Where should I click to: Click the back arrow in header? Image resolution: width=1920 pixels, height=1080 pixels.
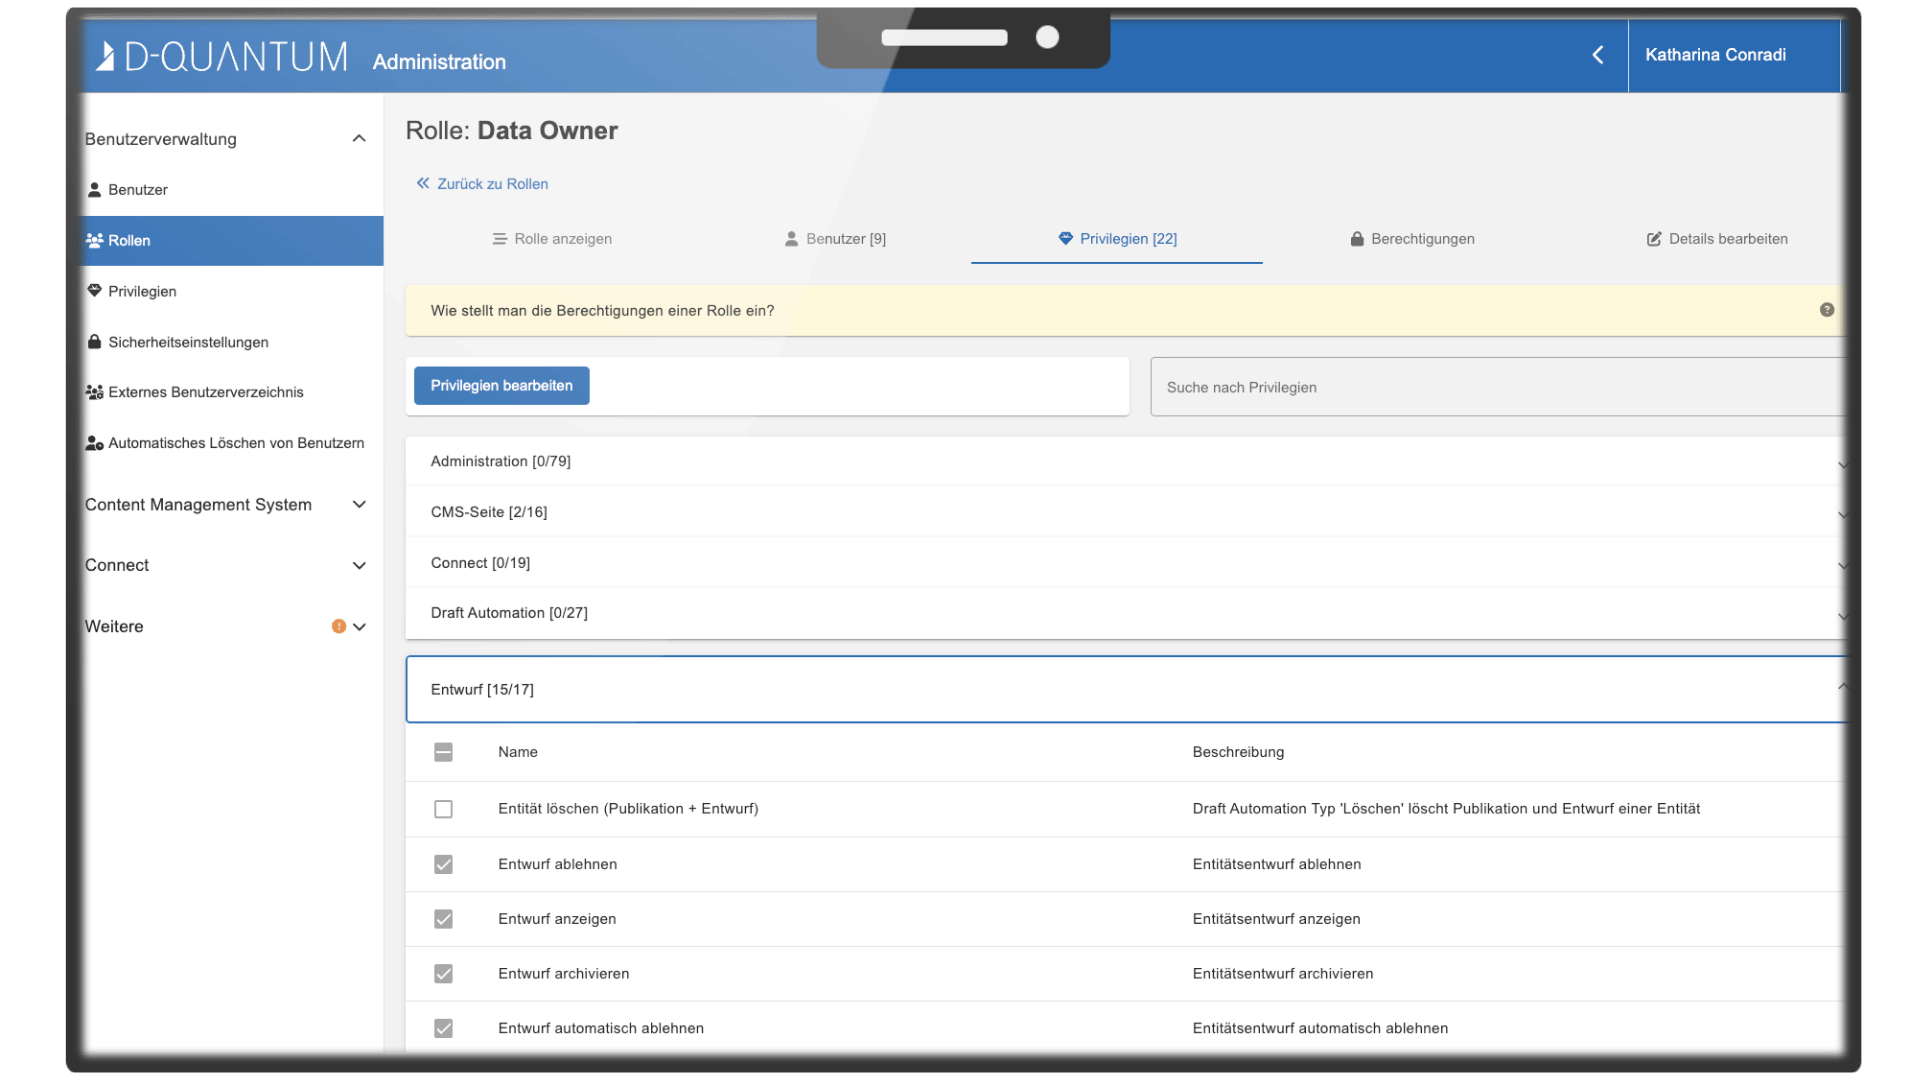point(1597,55)
